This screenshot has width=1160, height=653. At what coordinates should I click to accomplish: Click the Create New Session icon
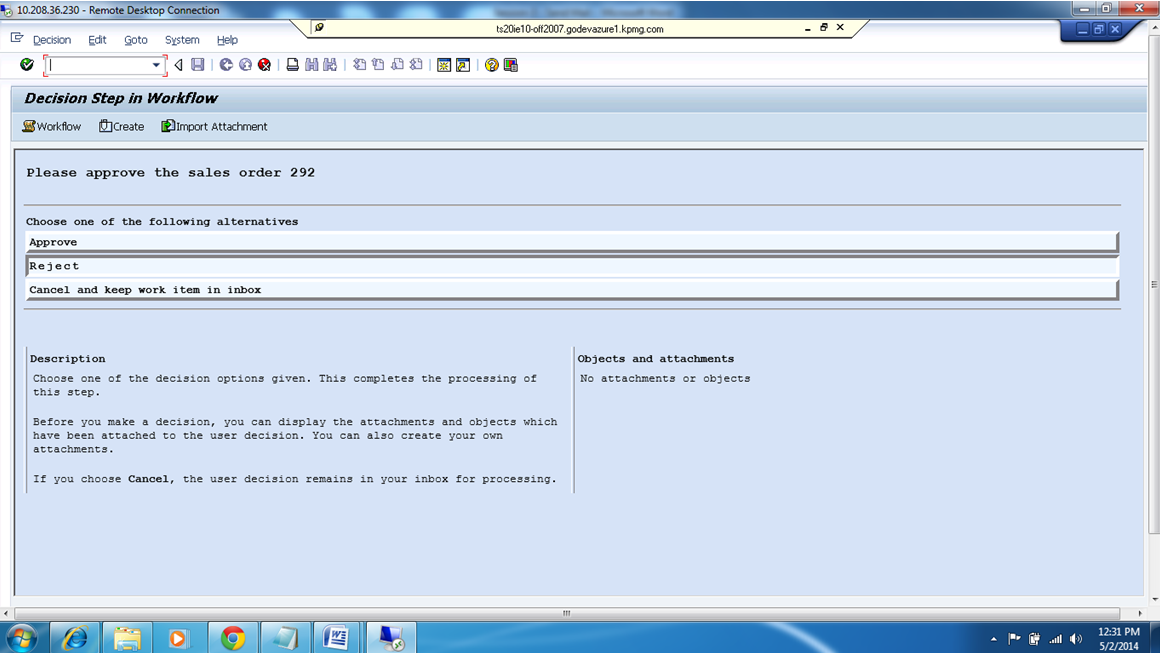443,64
